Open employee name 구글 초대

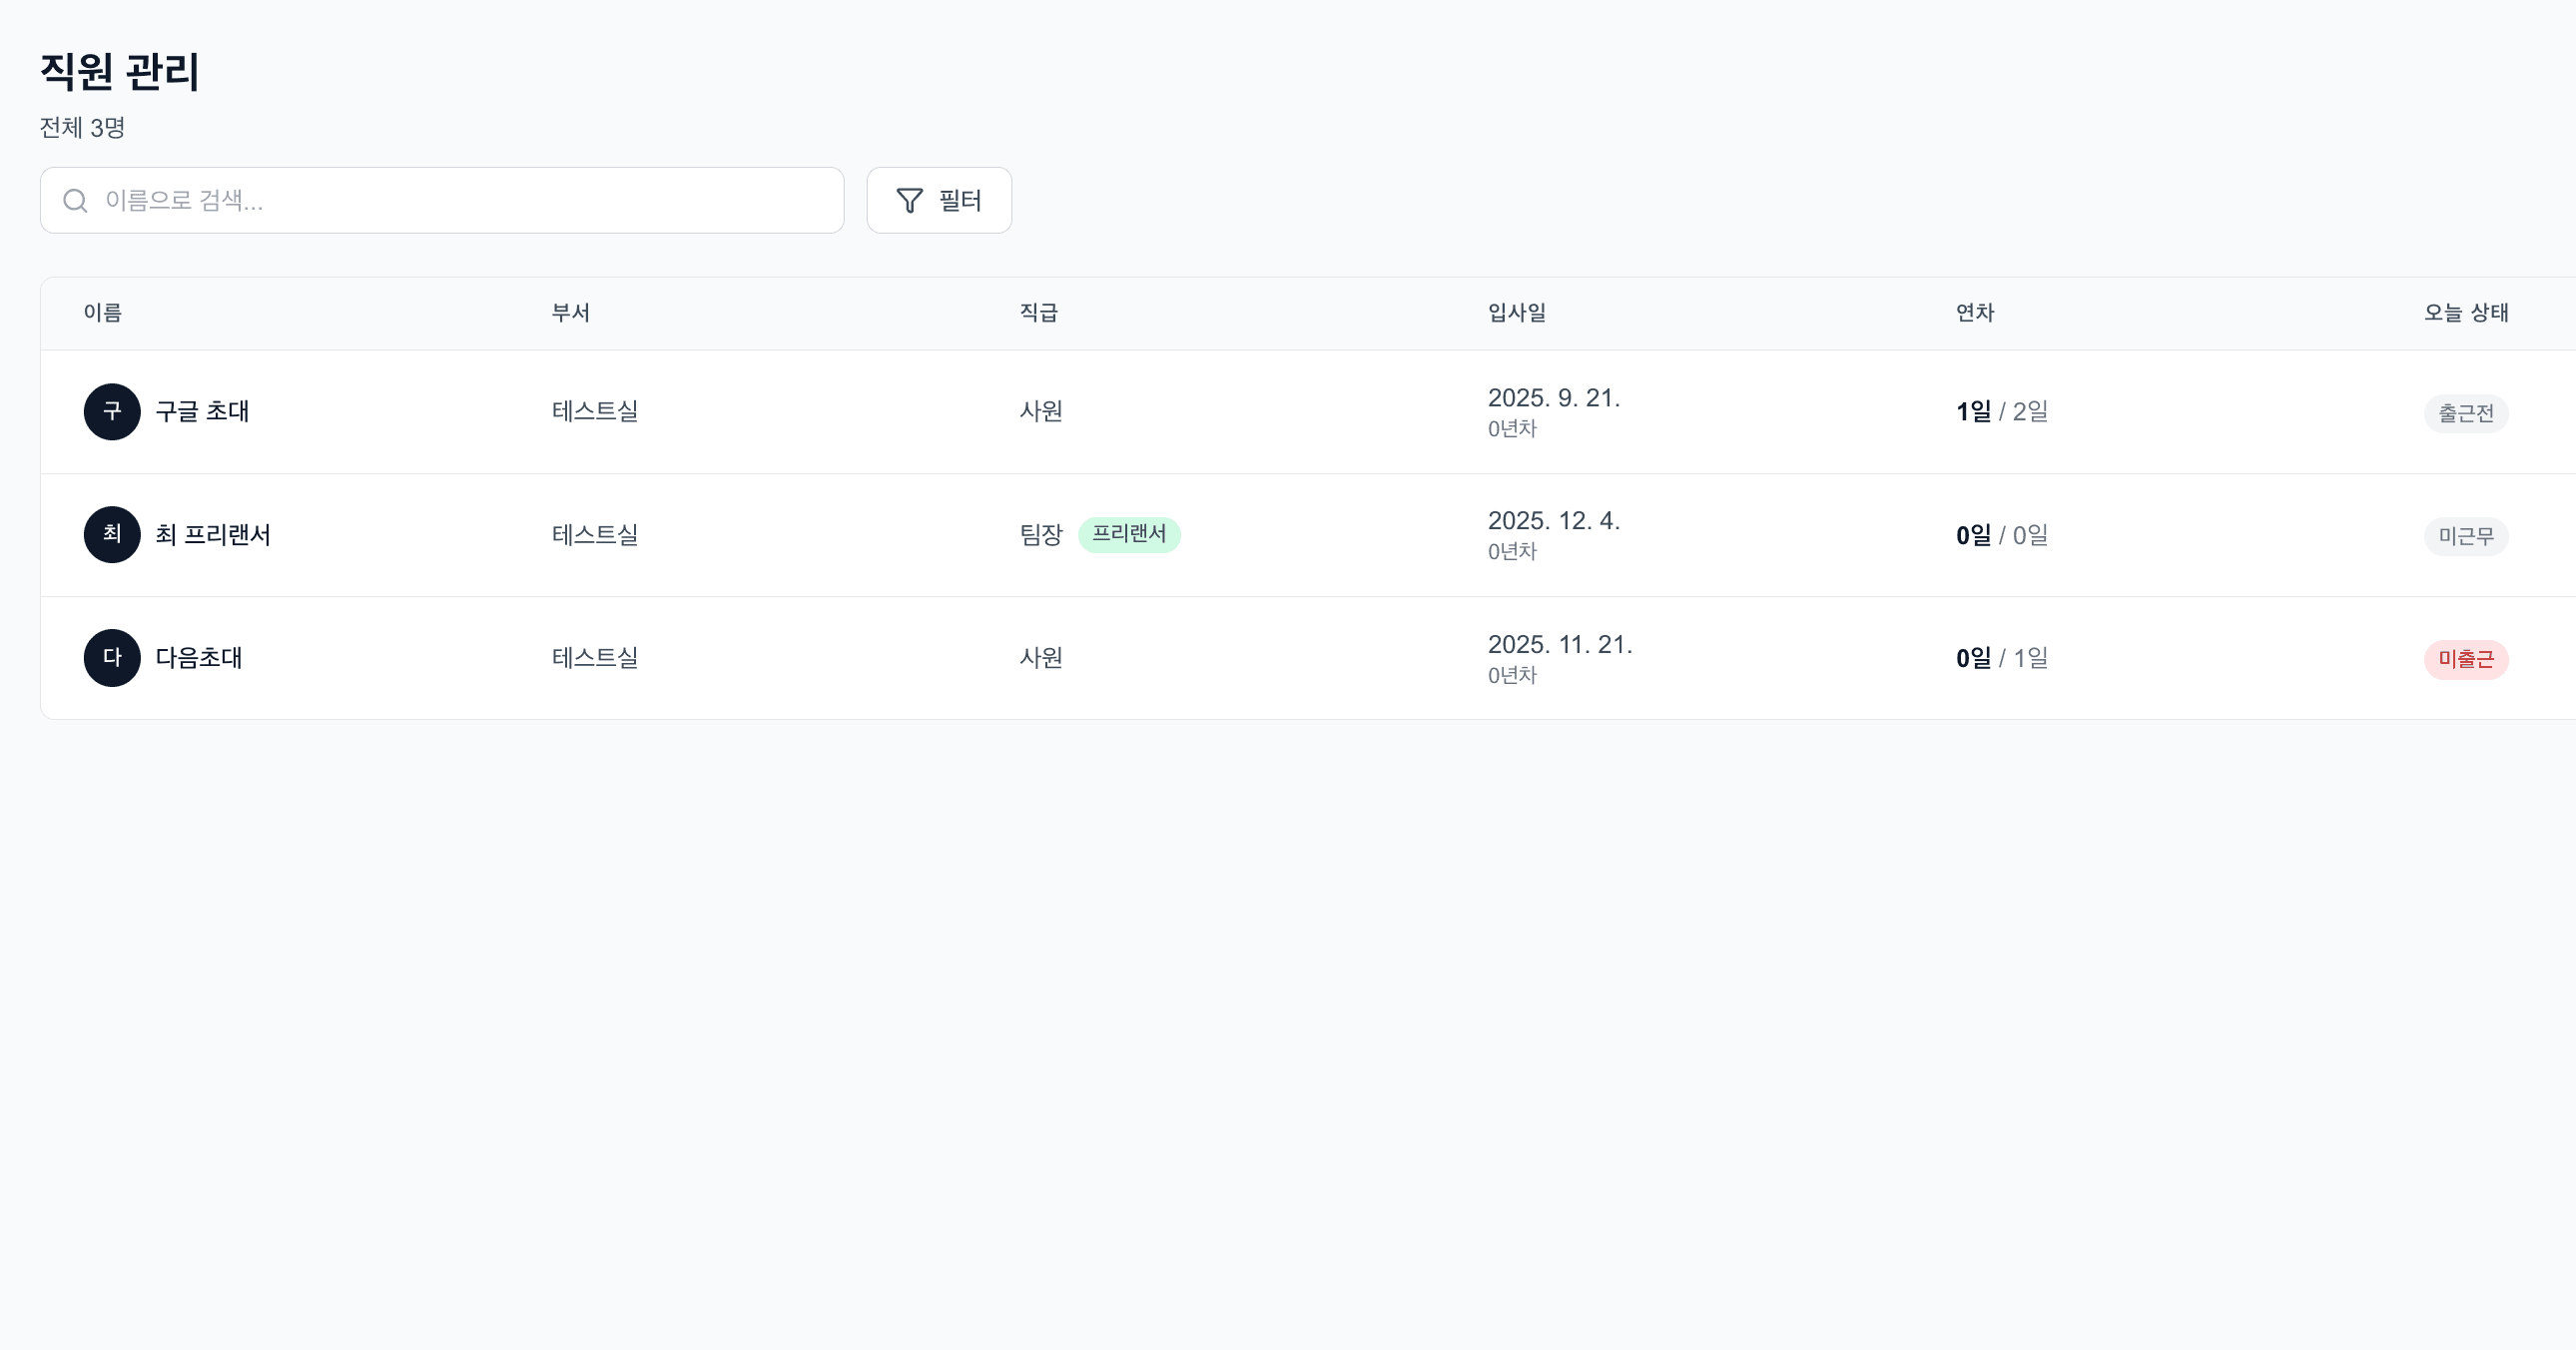pyautogui.click(x=202, y=412)
